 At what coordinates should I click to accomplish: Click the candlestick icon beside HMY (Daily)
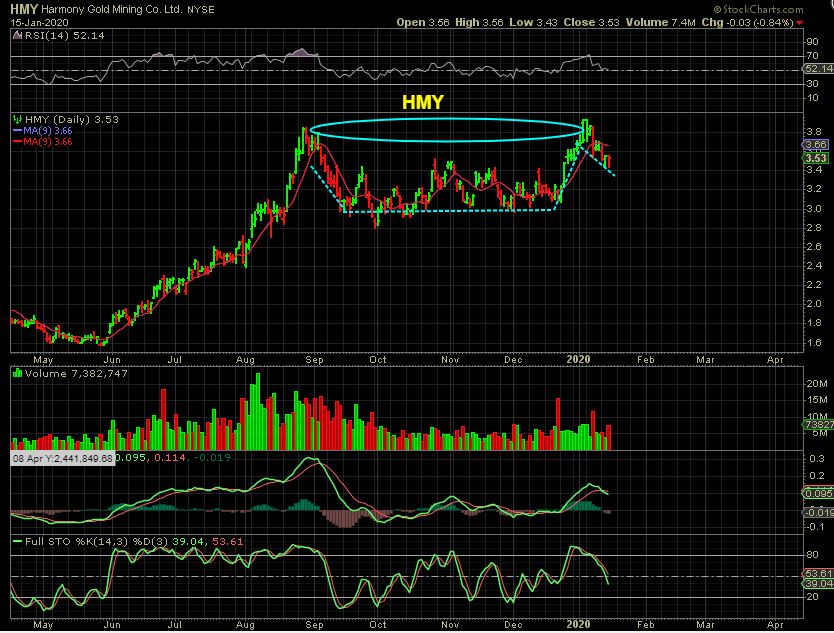pos(18,120)
